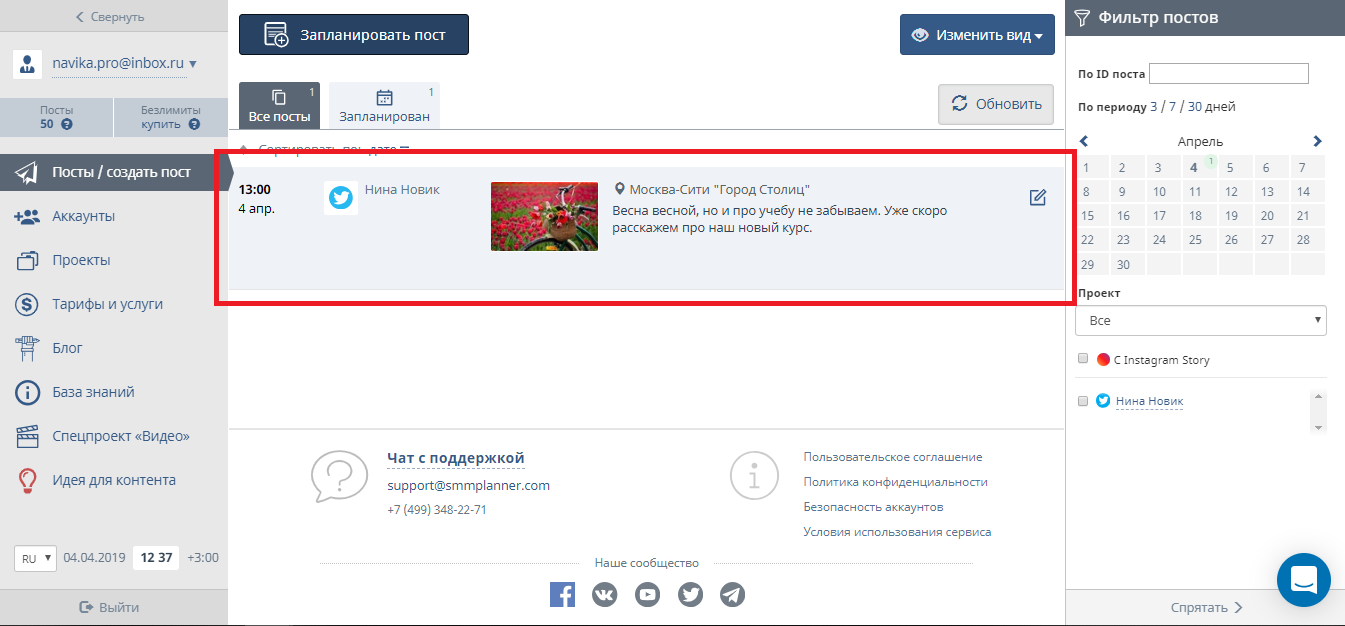This screenshot has height=626, width=1345.
Task: Click the previous month arrow in calendar
Action: 1084,142
